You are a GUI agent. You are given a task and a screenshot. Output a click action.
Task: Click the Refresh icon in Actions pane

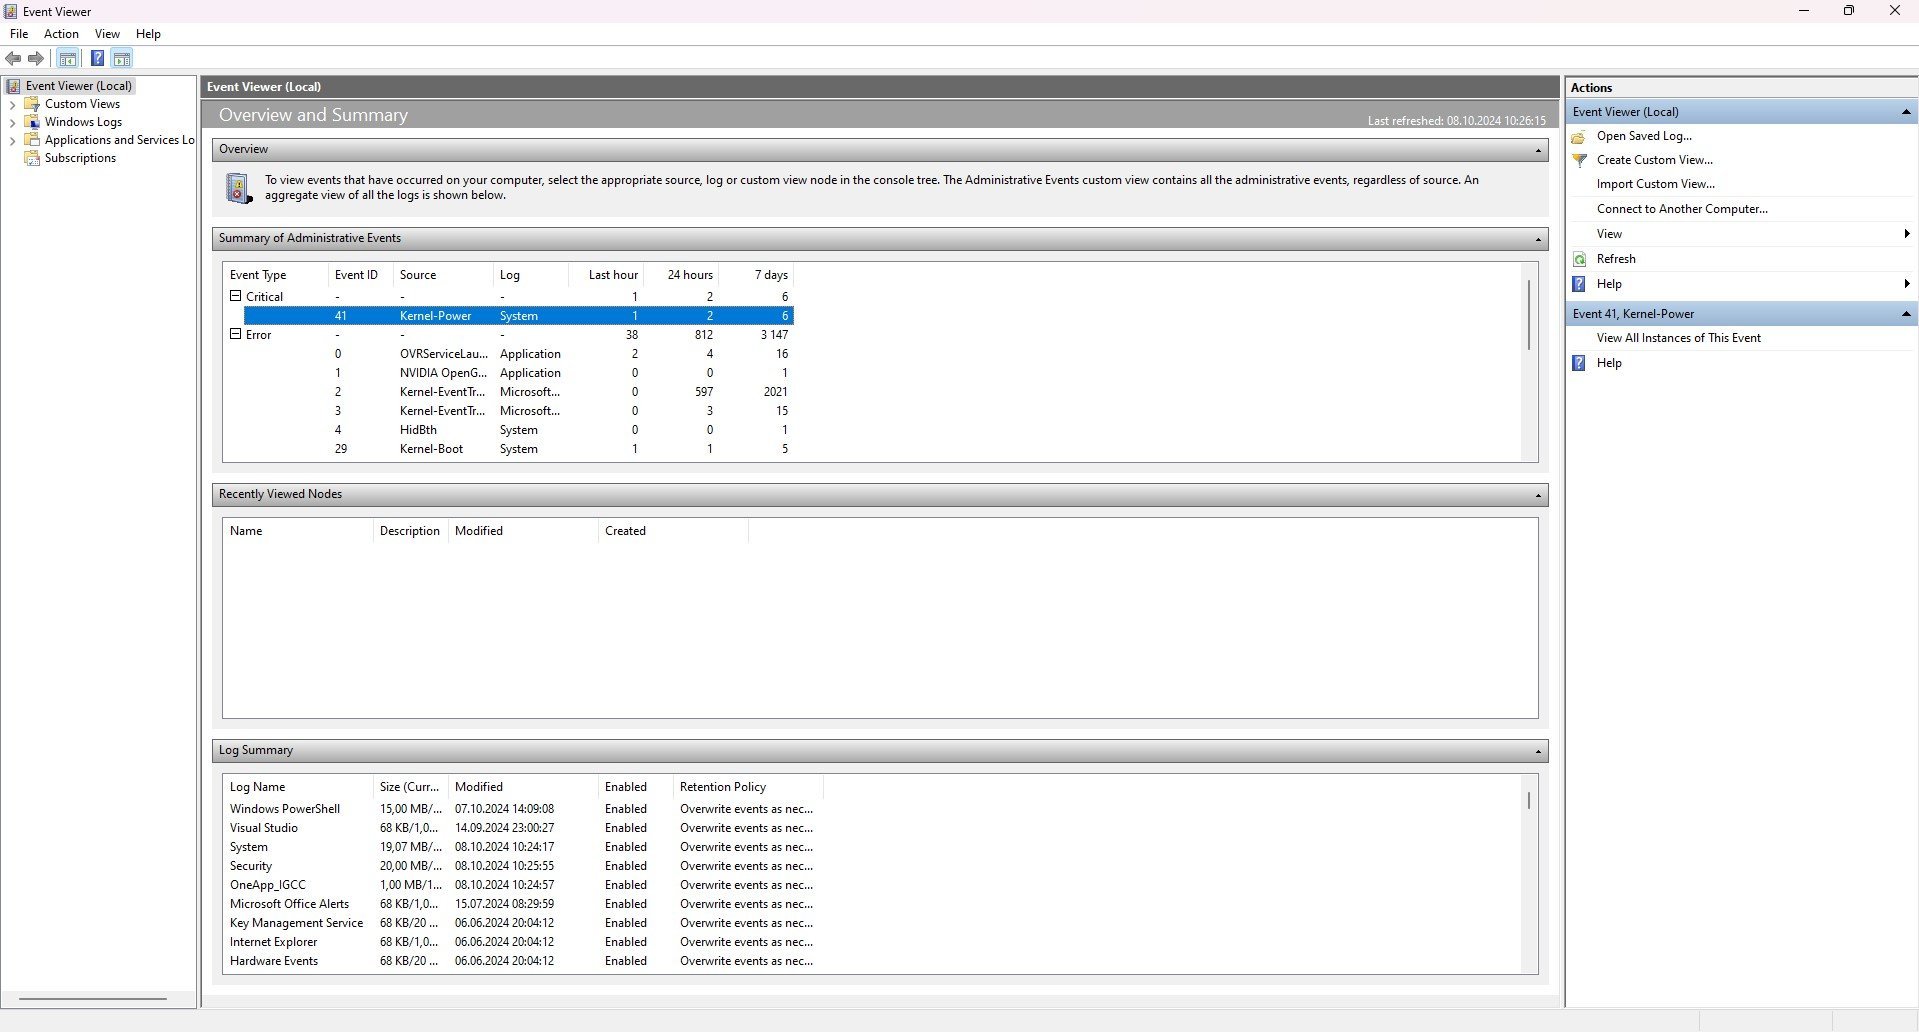pos(1580,259)
